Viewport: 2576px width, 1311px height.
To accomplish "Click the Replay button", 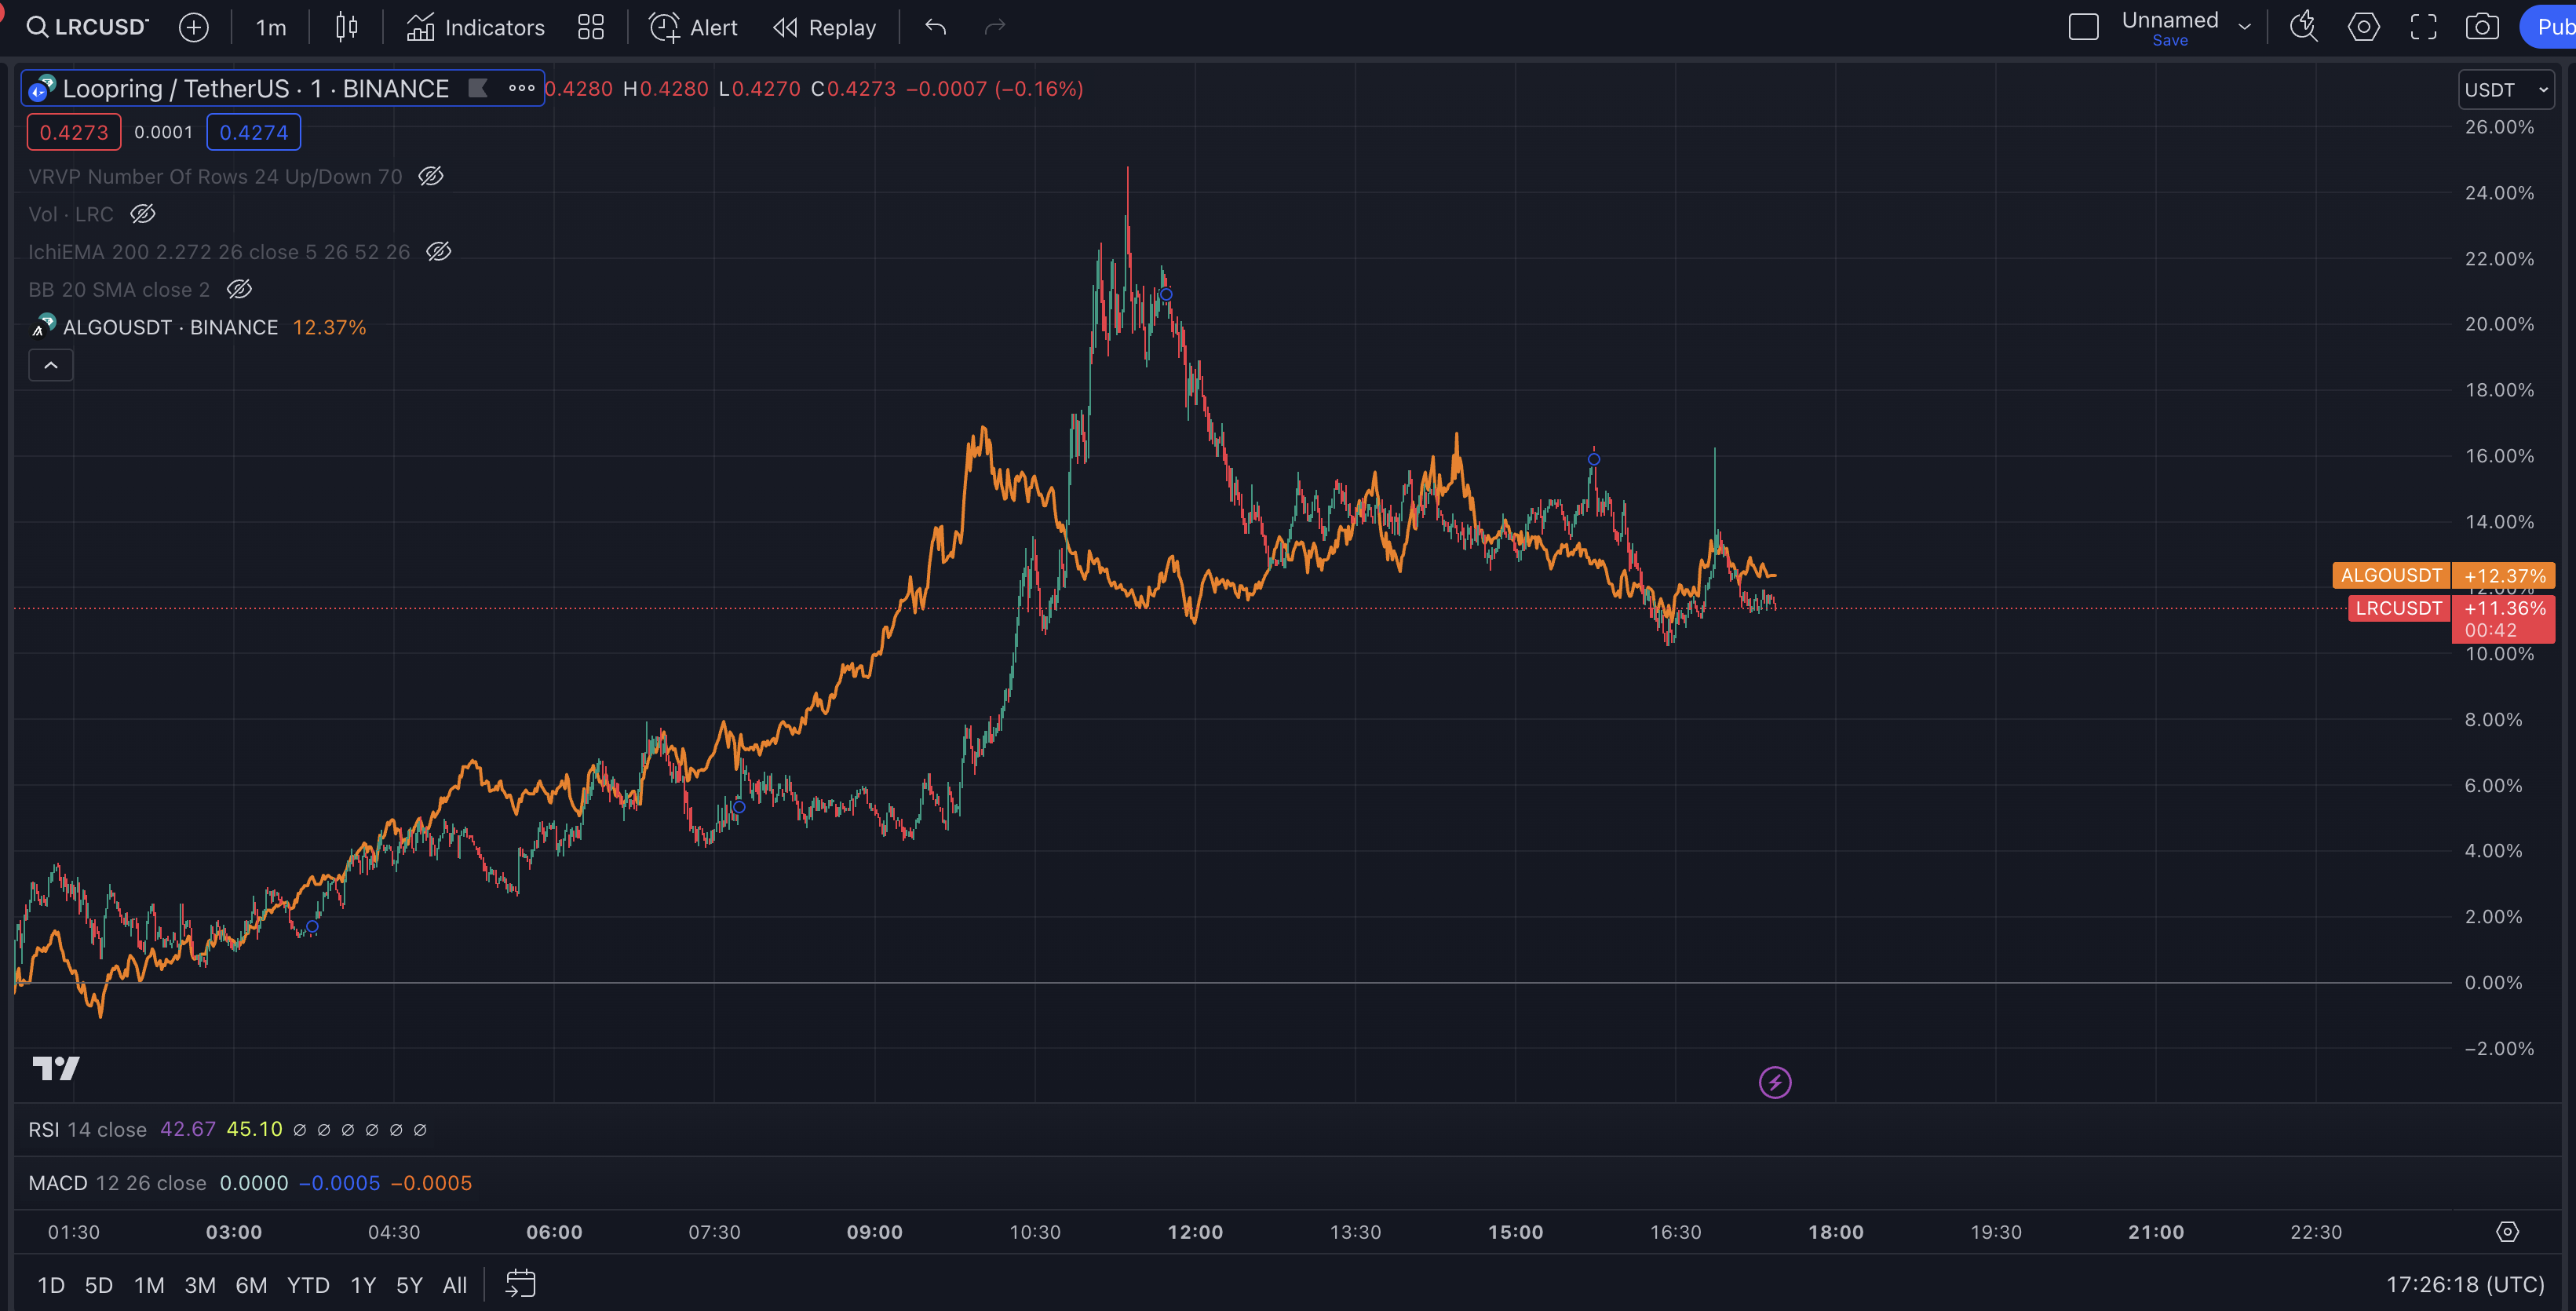I will (825, 27).
